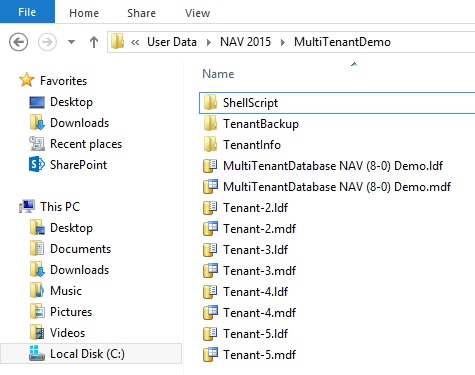This screenshot has width=475, height=375.
Task: Click the TenantBackup folder icon
Action: pos(210,123)
